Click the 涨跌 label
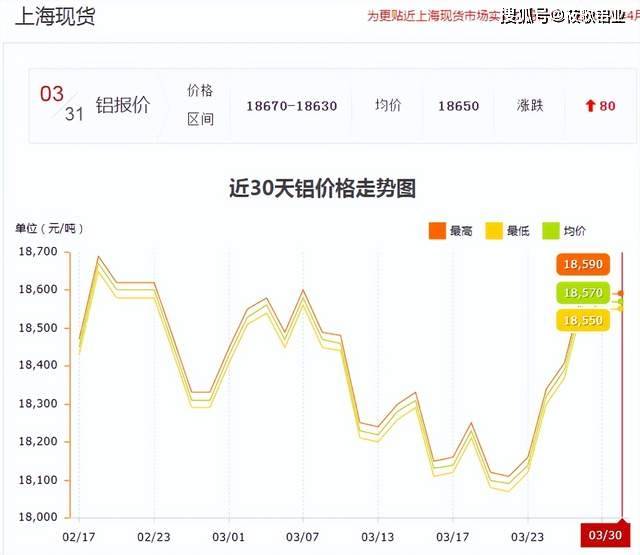The height and width of the screenshot is (555, 640). pyautogui.click(x=530, y=106)
